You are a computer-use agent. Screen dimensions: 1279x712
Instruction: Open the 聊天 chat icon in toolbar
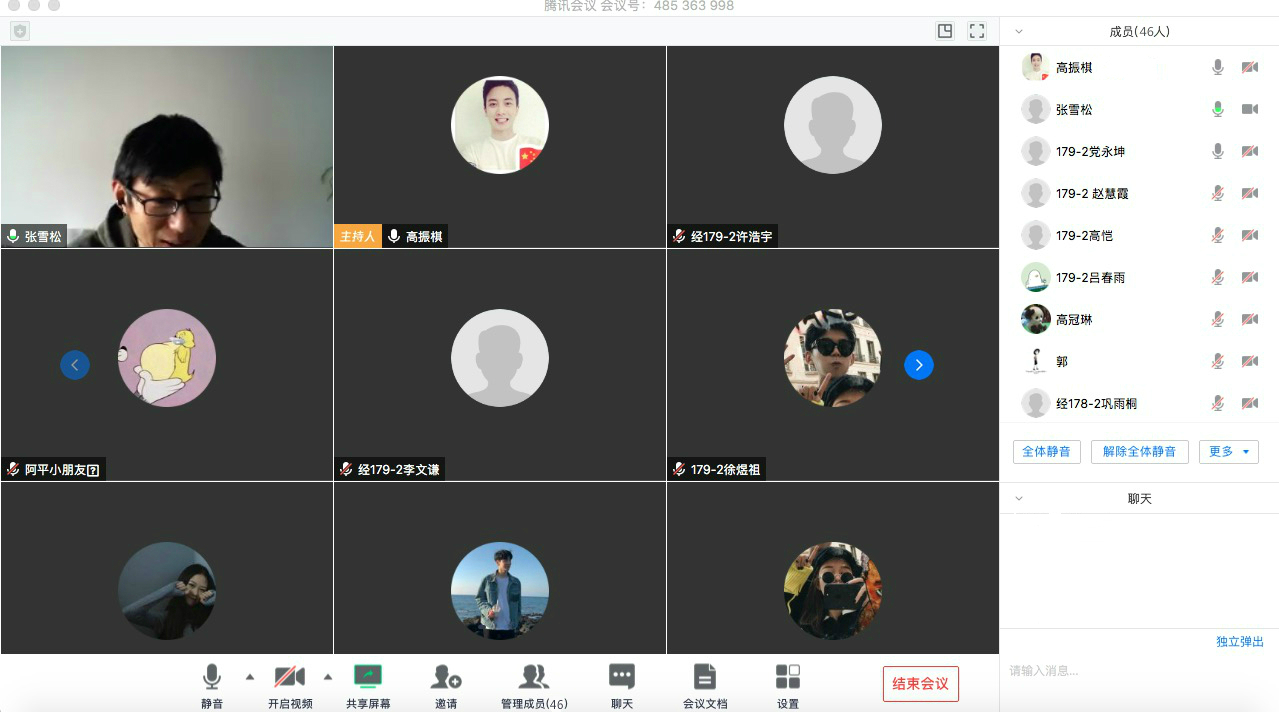point(622,678)
